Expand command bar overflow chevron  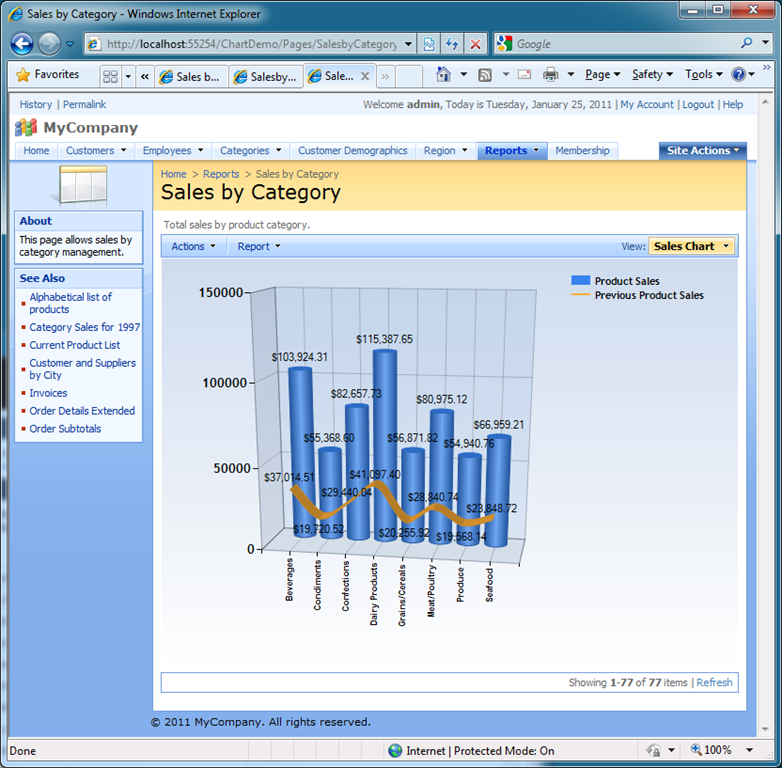767,67
